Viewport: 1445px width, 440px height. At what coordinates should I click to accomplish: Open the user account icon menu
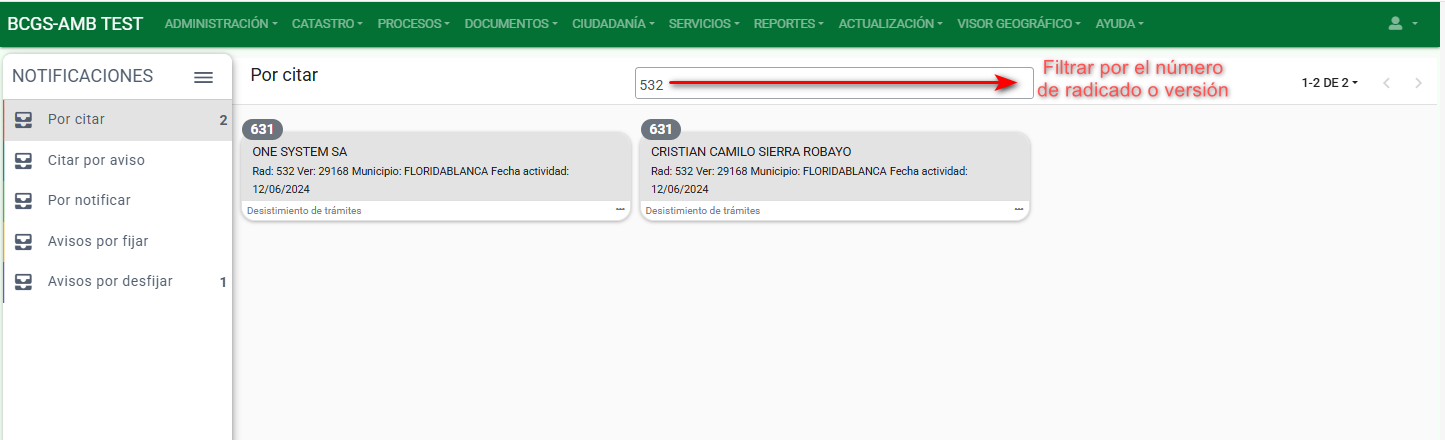(1403, 23)
